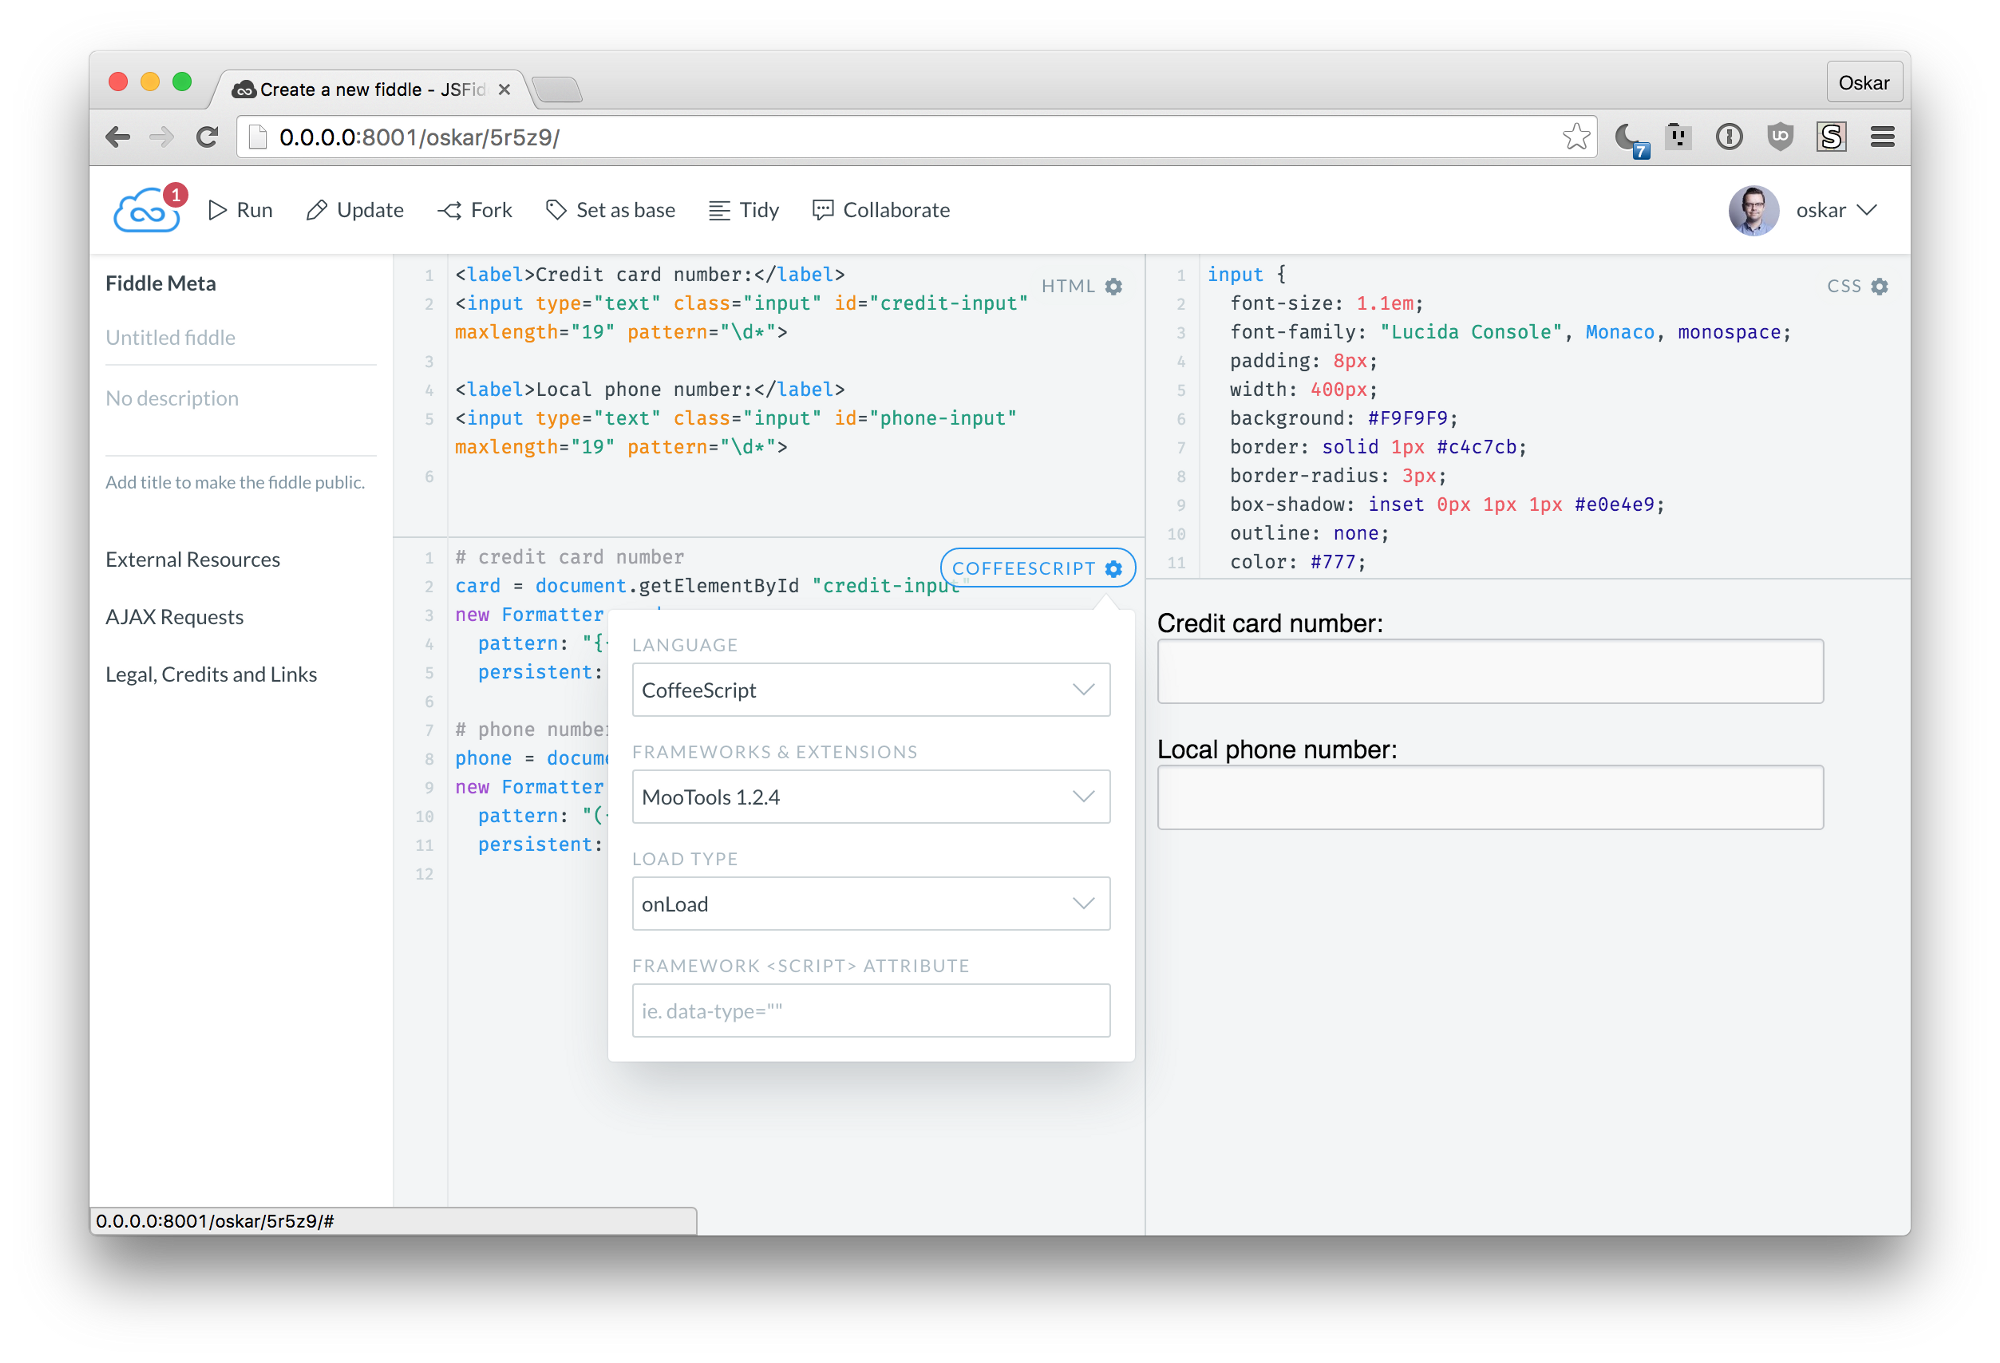
Task: Expand the oskar user account menu
Action: [1835, 211]
